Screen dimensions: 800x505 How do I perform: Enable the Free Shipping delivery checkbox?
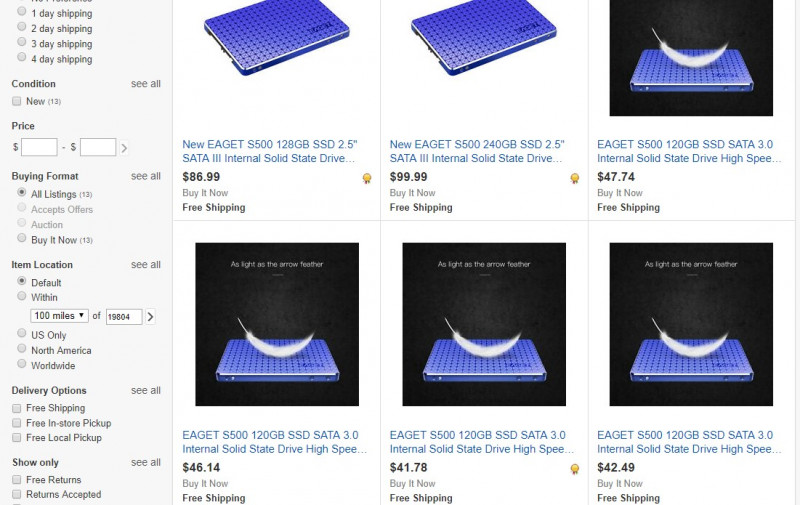click(17, 408)
